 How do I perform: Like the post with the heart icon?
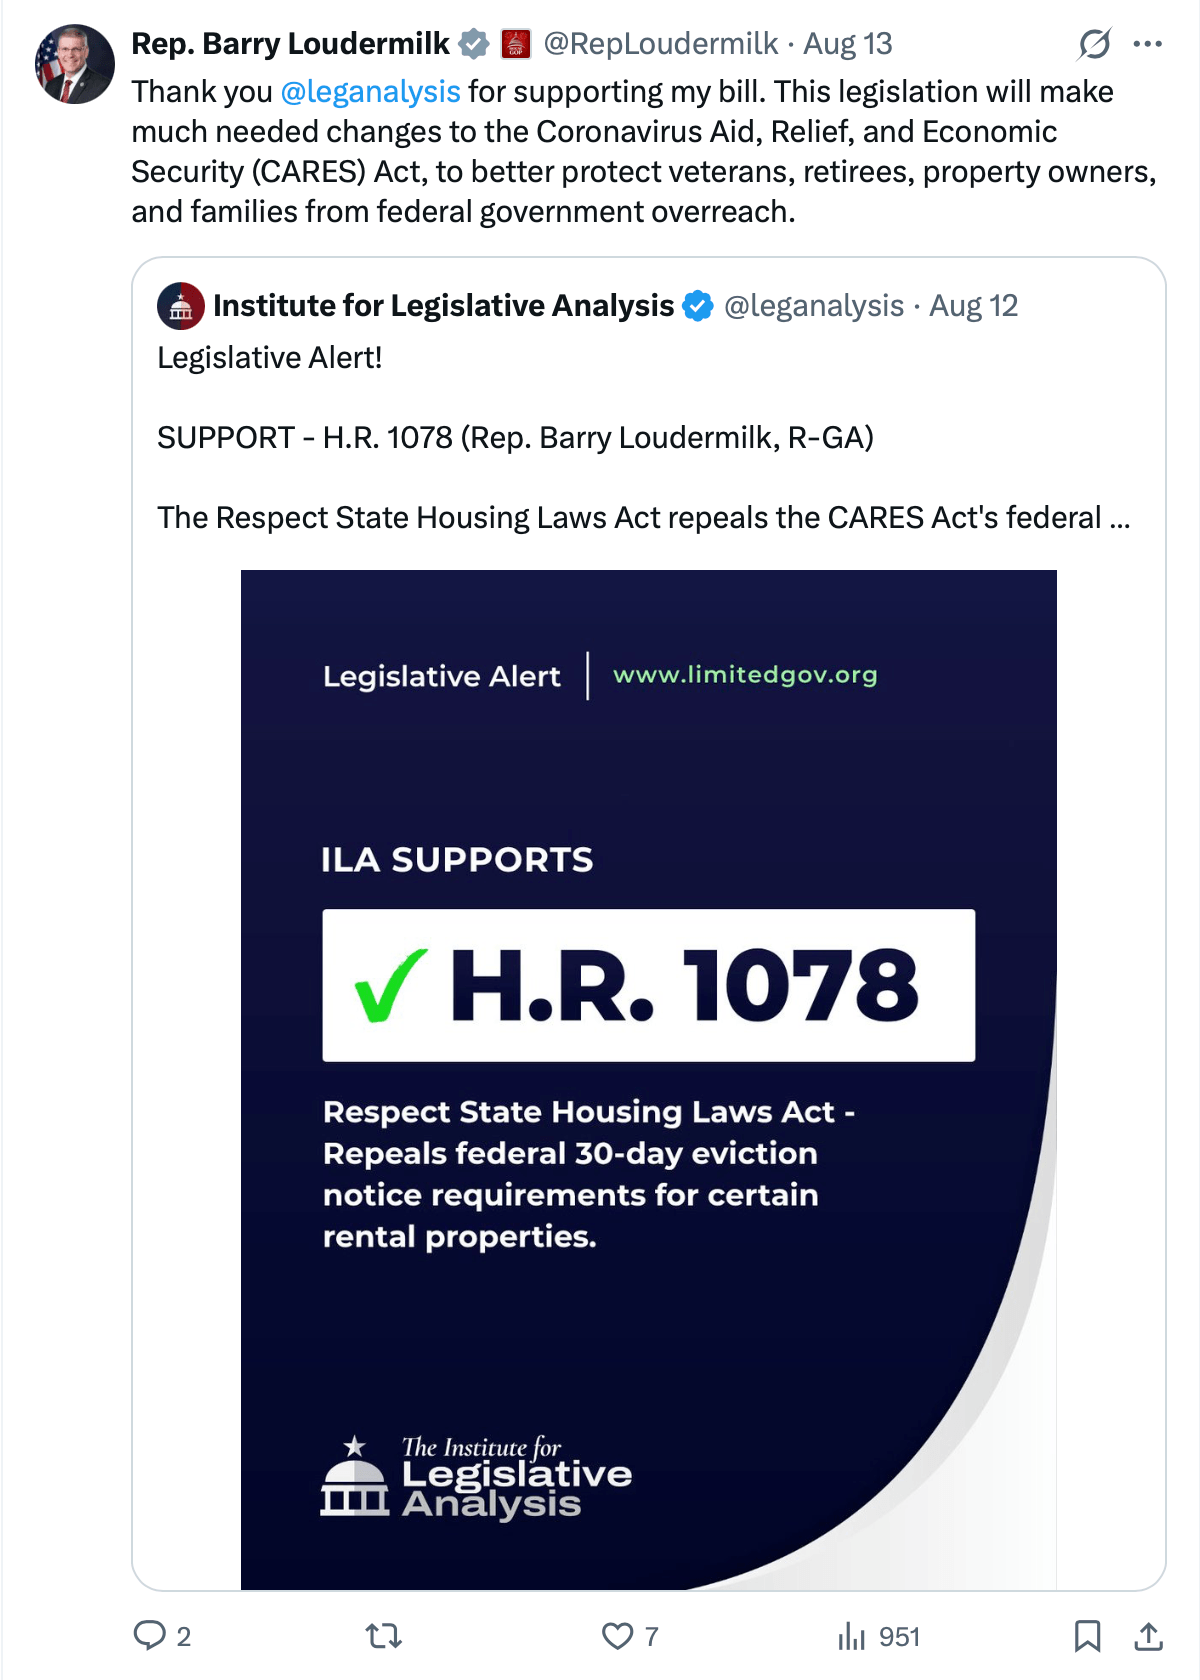coord(617,1636)
